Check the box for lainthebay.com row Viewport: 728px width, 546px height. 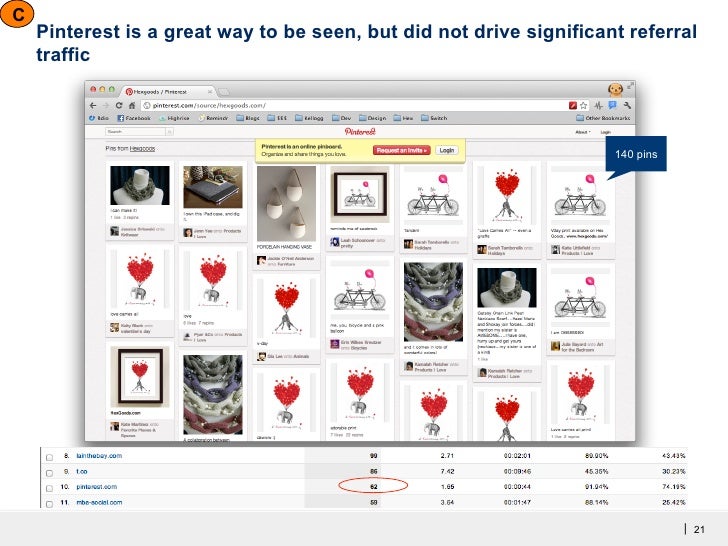[49, 457]
